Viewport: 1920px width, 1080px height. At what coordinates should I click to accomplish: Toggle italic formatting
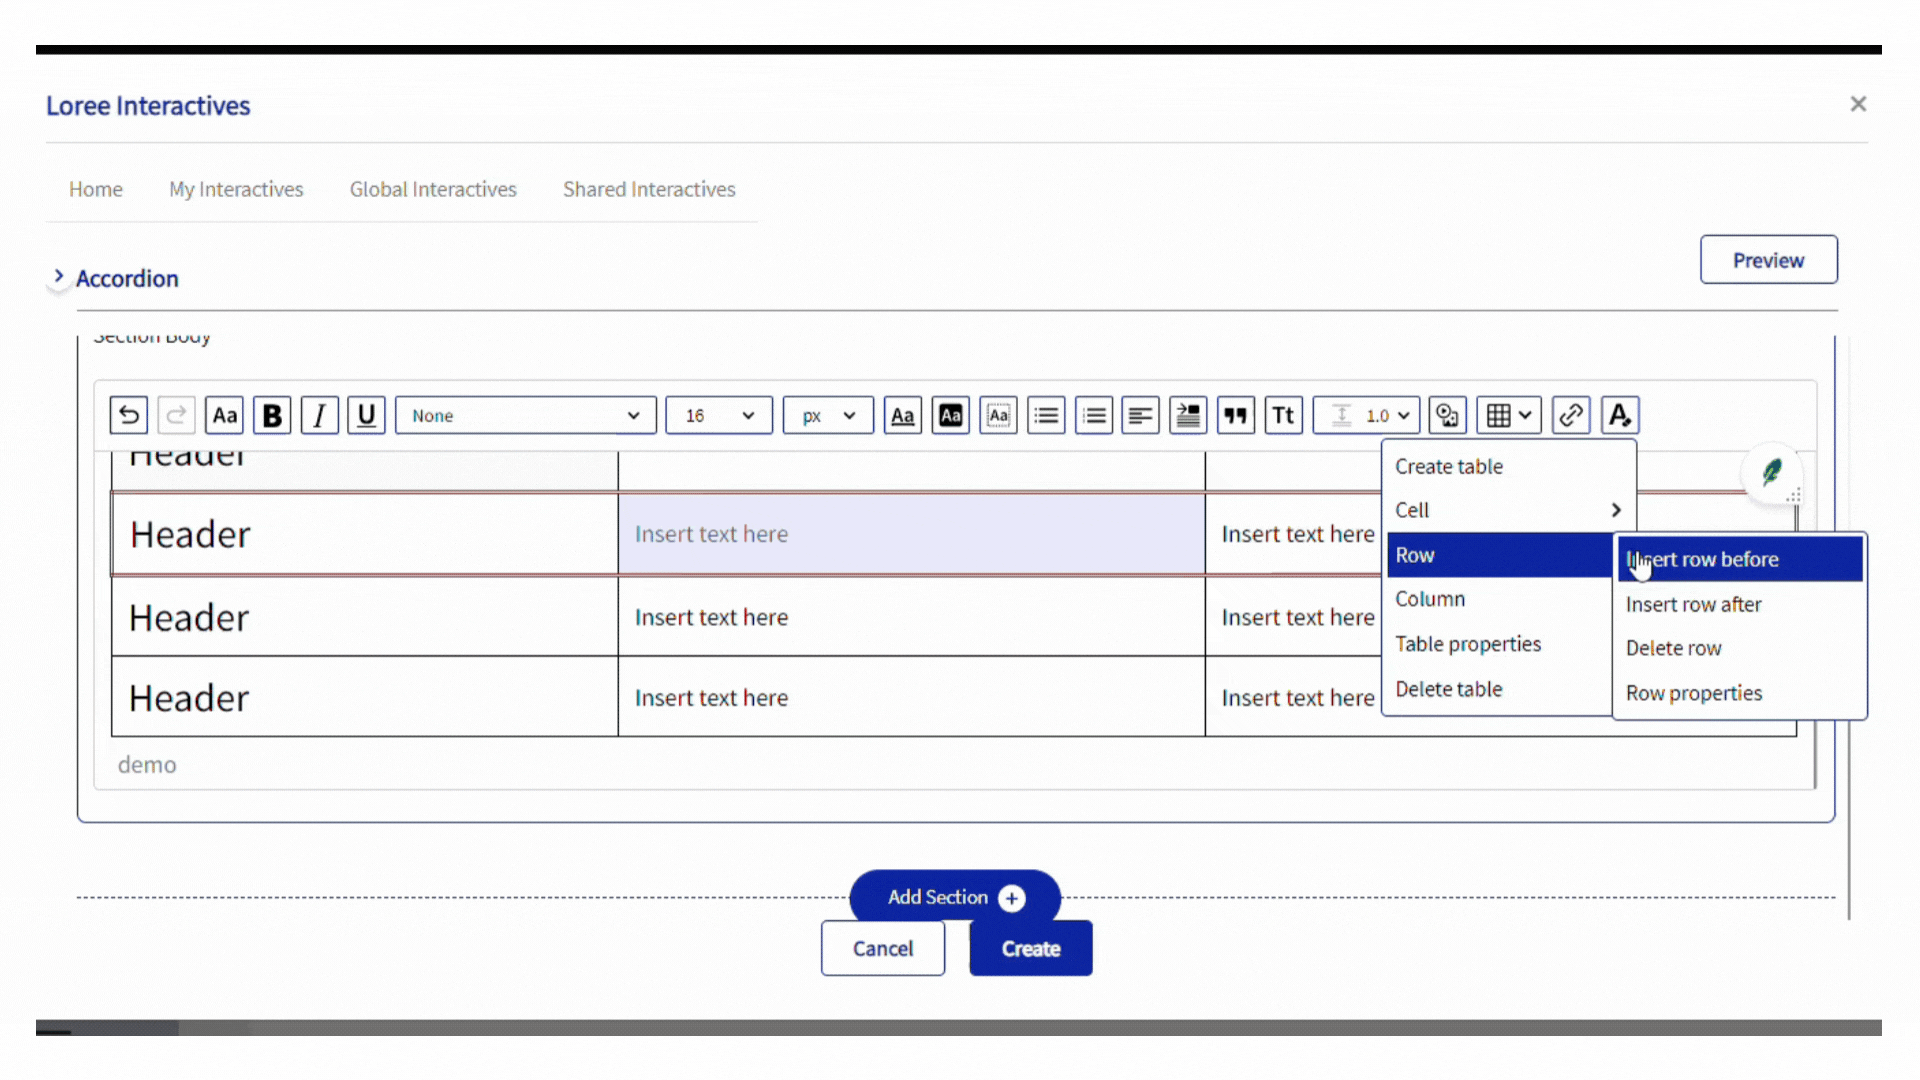coord(319,415)
